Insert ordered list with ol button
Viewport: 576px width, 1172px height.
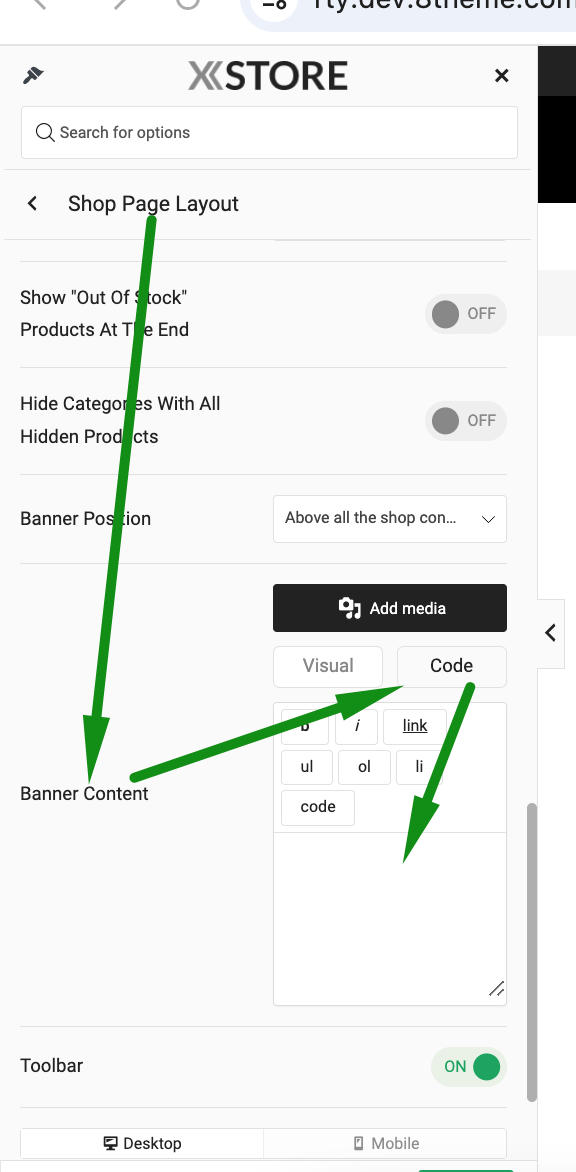click(x=364, y=767)
